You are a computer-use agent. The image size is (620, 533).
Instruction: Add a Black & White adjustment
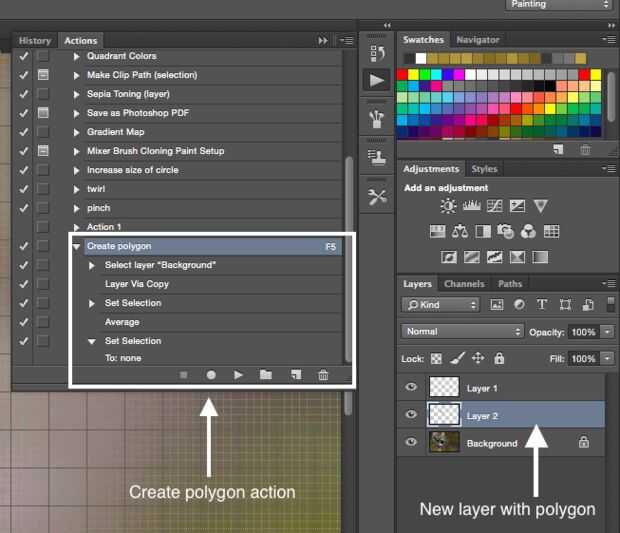coord(483,231)
